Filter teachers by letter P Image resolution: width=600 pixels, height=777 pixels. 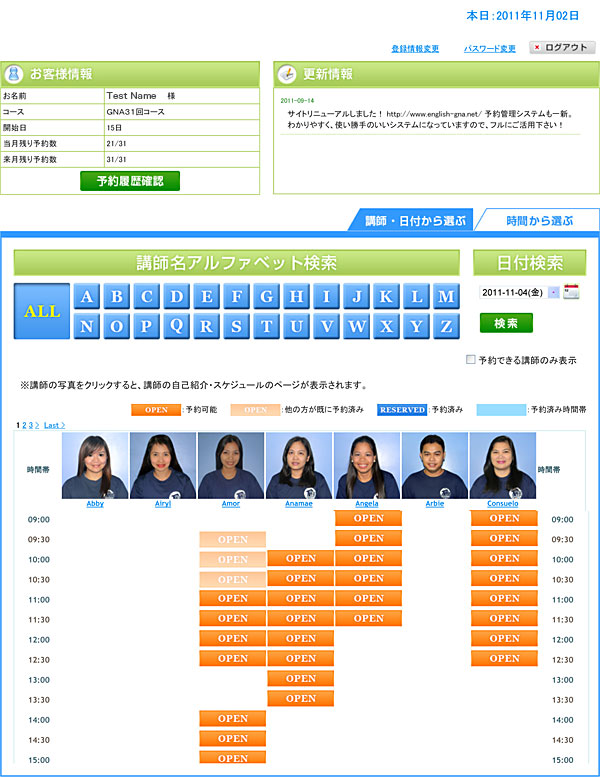(x=147, y=326)
